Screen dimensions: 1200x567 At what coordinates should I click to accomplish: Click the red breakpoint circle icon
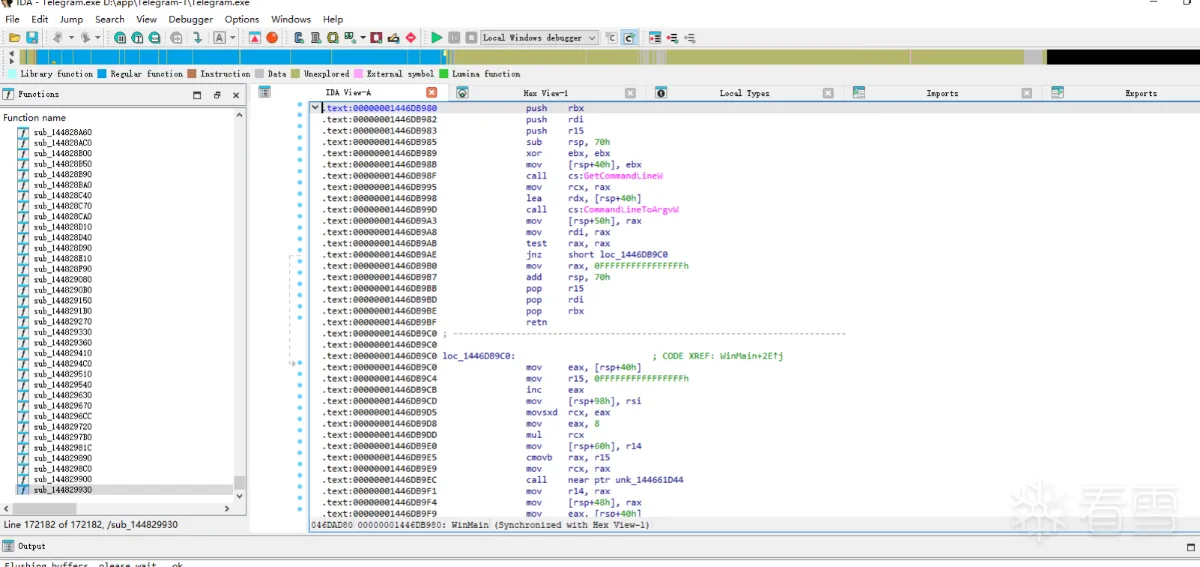click(272, 38)
